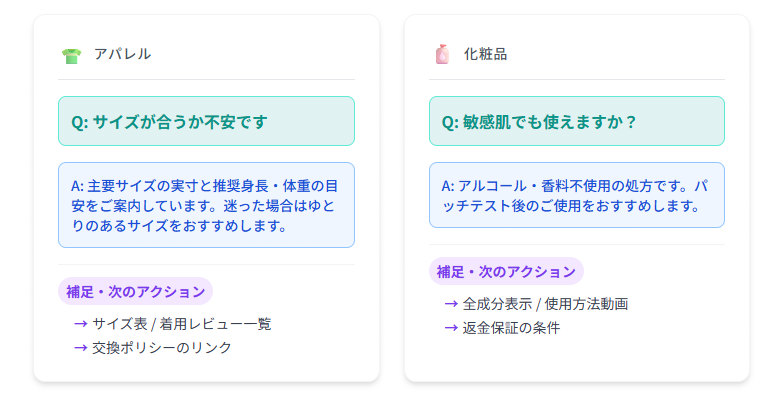This screenshot has width=782, height=404.
Task: Click the arrow before 全成分表示
Action: [x=451, y=304]
